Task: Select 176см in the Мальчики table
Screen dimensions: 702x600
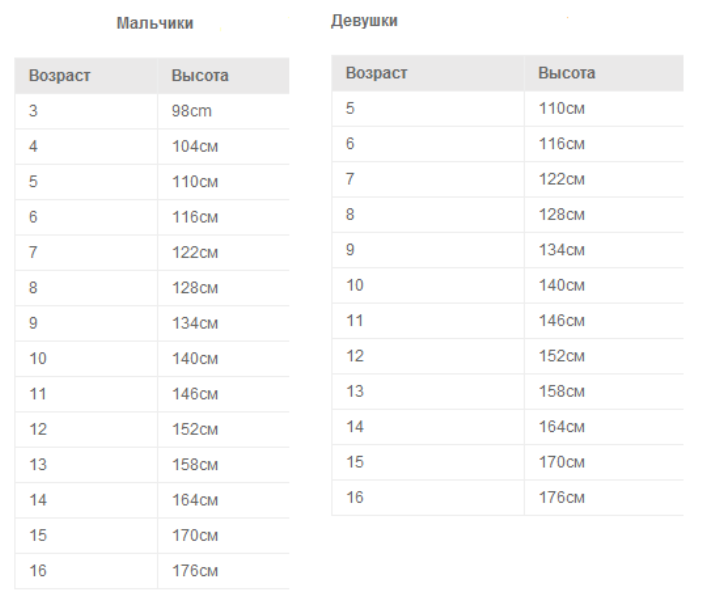Action: point(195,571)
